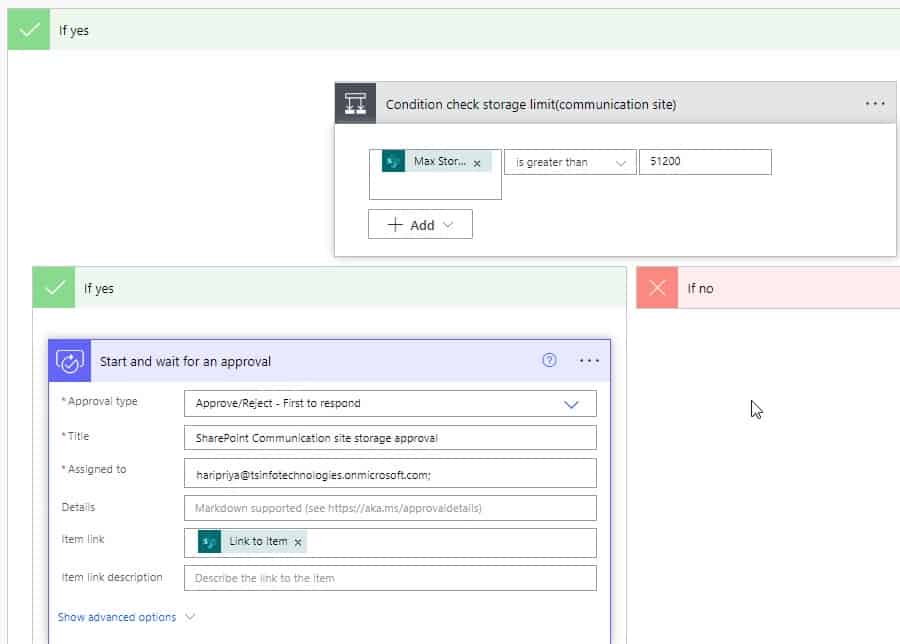Open the ellipsis menu for the approval action

click(x=589, y=360)
